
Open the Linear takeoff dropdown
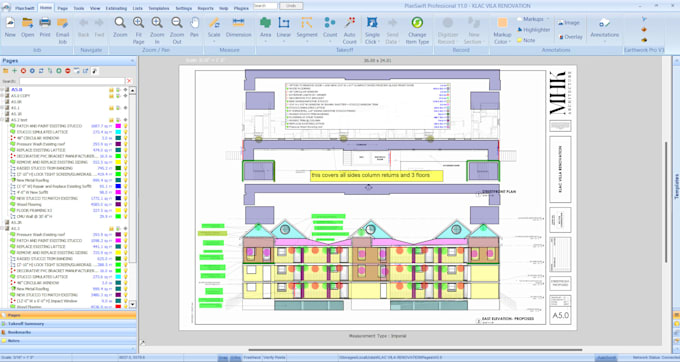tap(284, 42)
